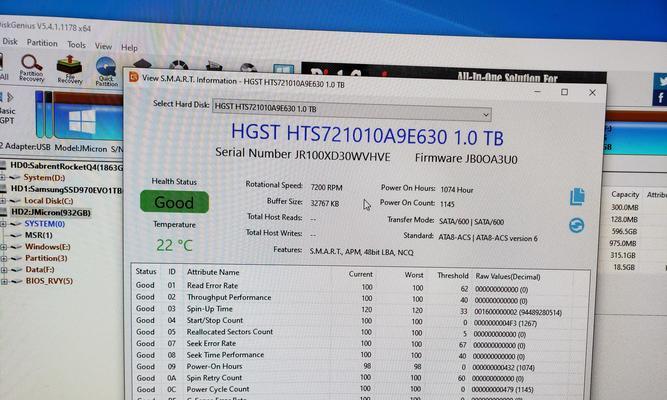Select Local Disk(C:) in the tree
The width and height of the screenshot is (667, 400).
point(48,200)
